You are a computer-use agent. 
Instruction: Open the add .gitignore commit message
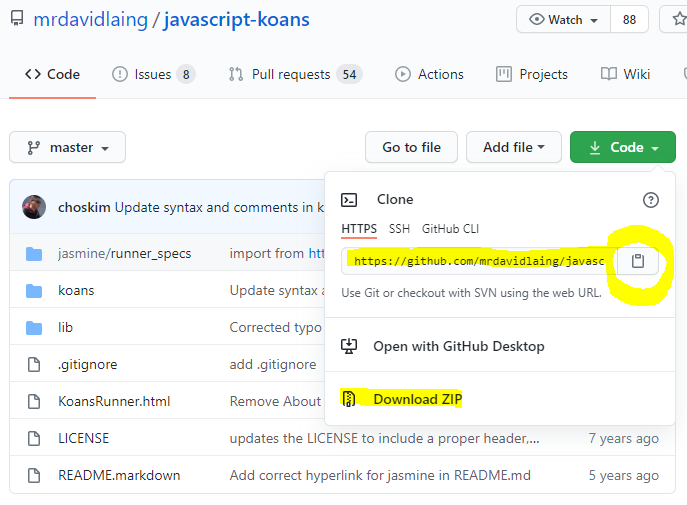pos(273,364)
